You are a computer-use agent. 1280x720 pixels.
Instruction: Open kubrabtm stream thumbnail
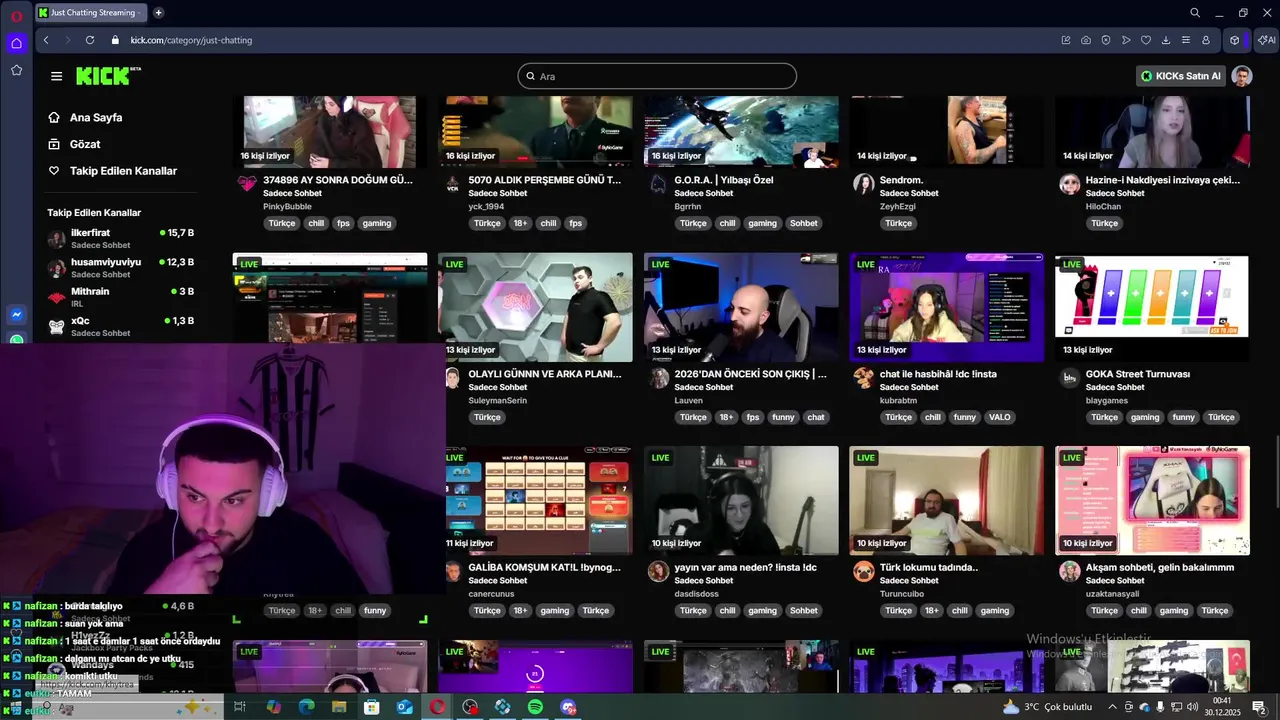947,307
